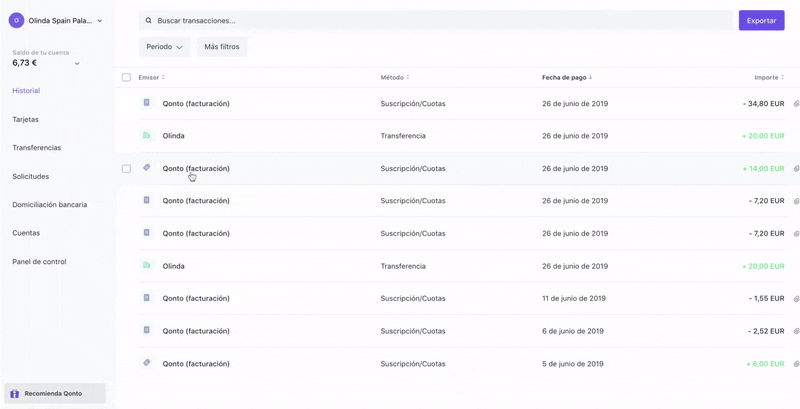
Task: Go to Tarjetas in the sidebar
Action: (26, 119)
